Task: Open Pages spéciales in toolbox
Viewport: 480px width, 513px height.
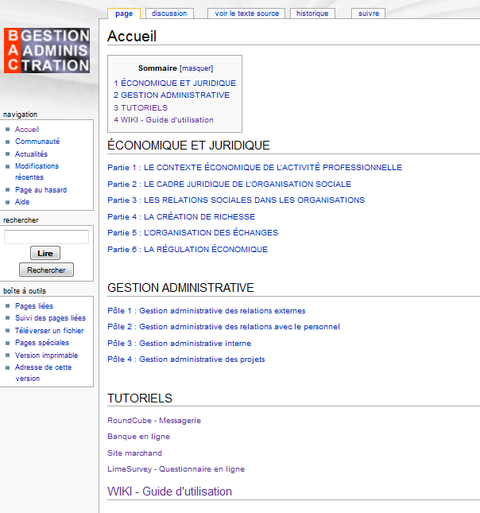Action: tap(42, 343)
